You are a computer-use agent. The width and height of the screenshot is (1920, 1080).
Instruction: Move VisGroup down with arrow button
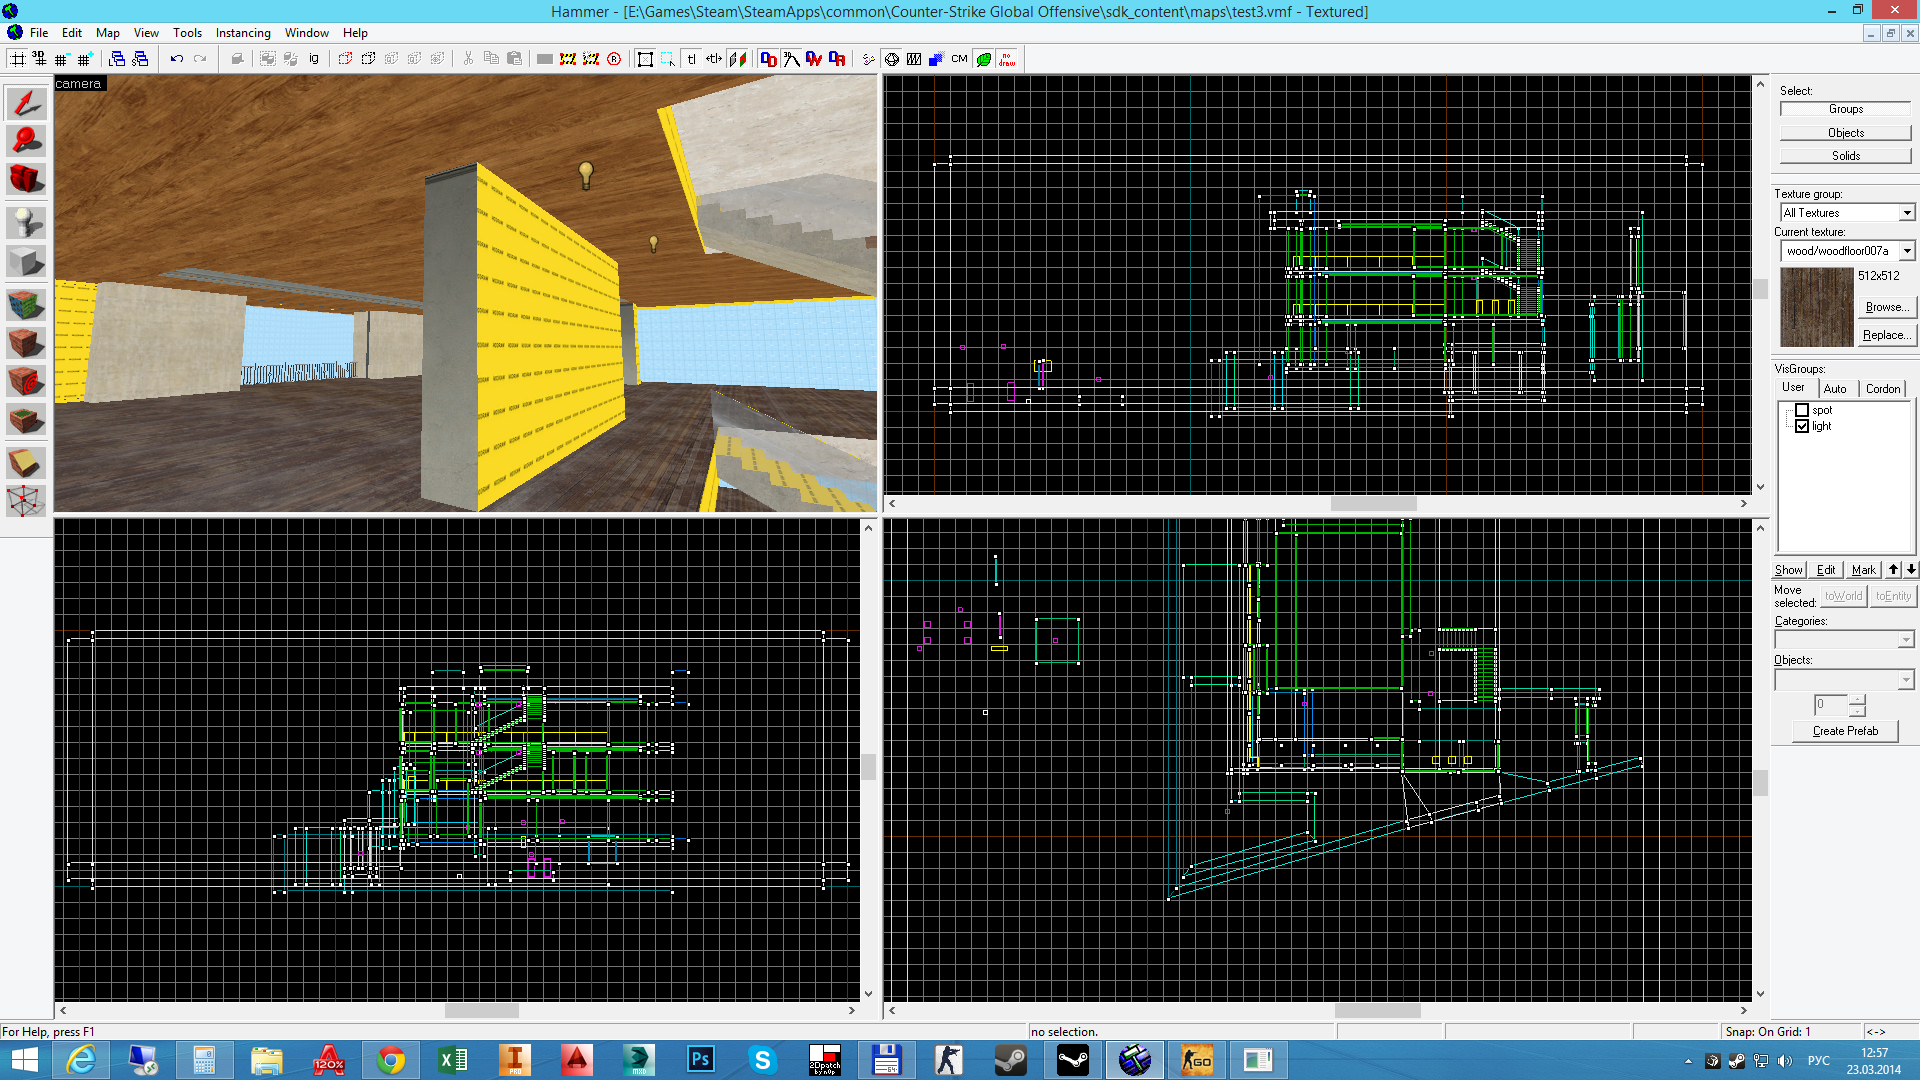pyautogui.click(x=1911, y=570)
